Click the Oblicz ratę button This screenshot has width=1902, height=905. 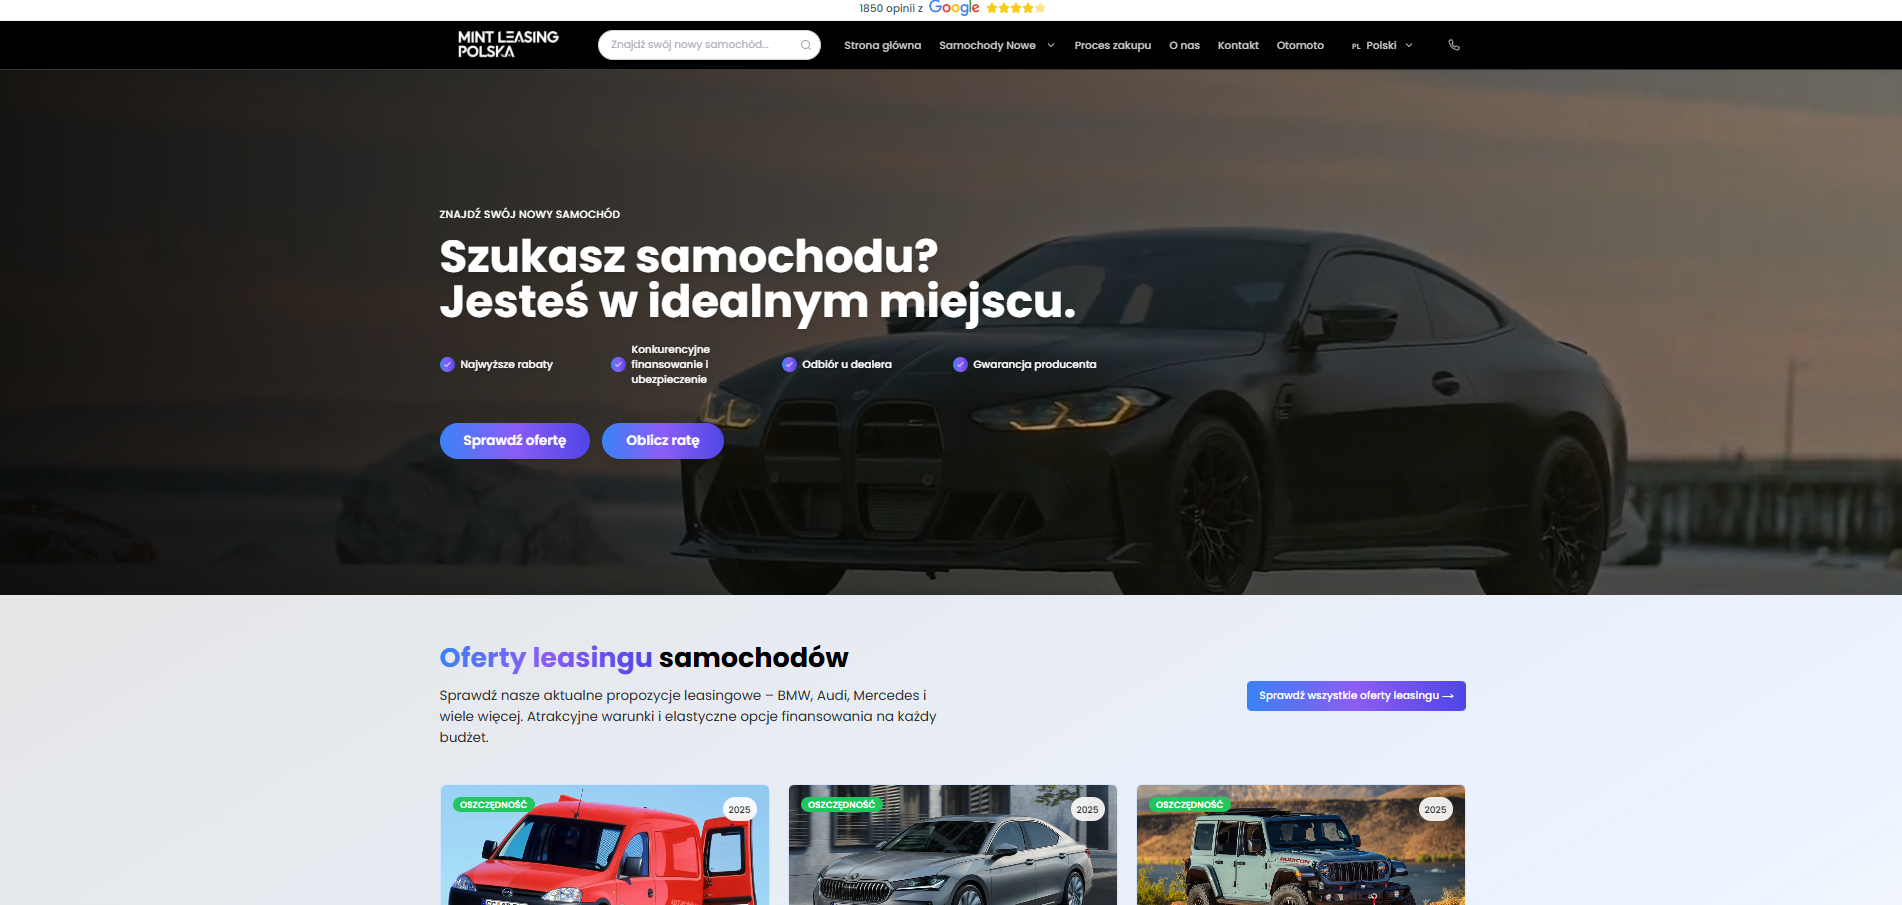(663, 441)
